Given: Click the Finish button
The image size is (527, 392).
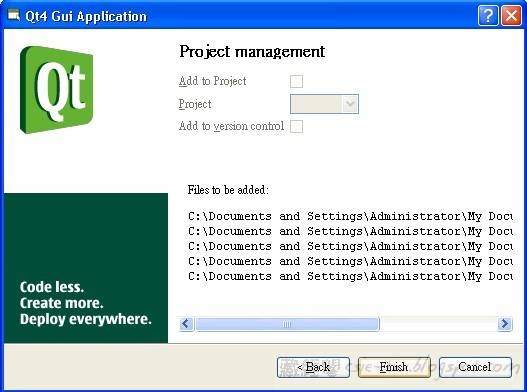Looking at the screenshot, I should [x=394, y=367].
